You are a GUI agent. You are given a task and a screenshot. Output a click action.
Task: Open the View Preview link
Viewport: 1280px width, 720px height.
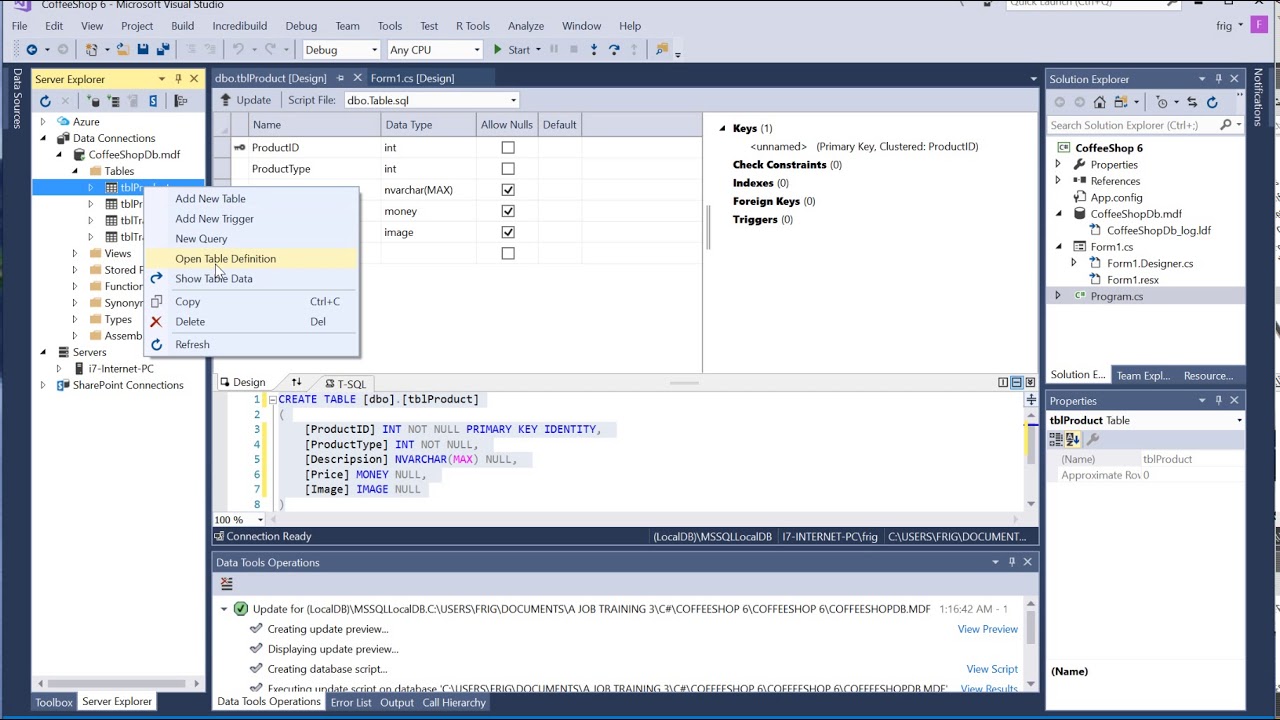[x=987, y=629]
